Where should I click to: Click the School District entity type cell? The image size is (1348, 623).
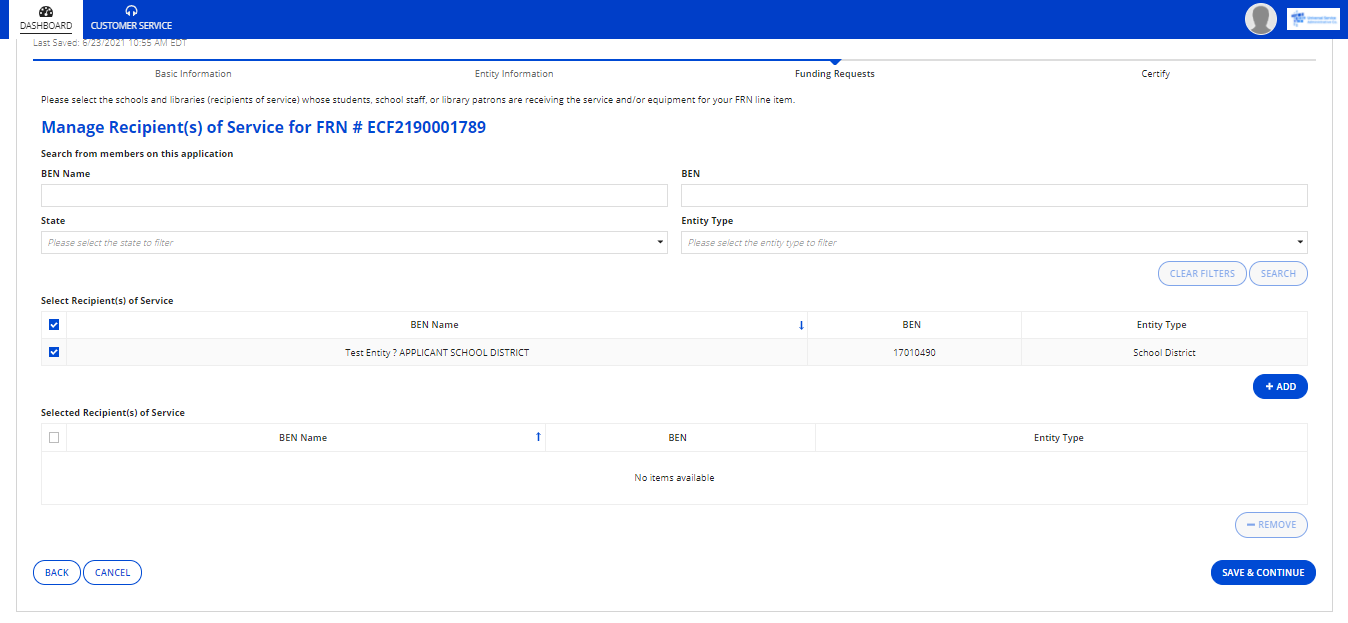coord(1164,352)
